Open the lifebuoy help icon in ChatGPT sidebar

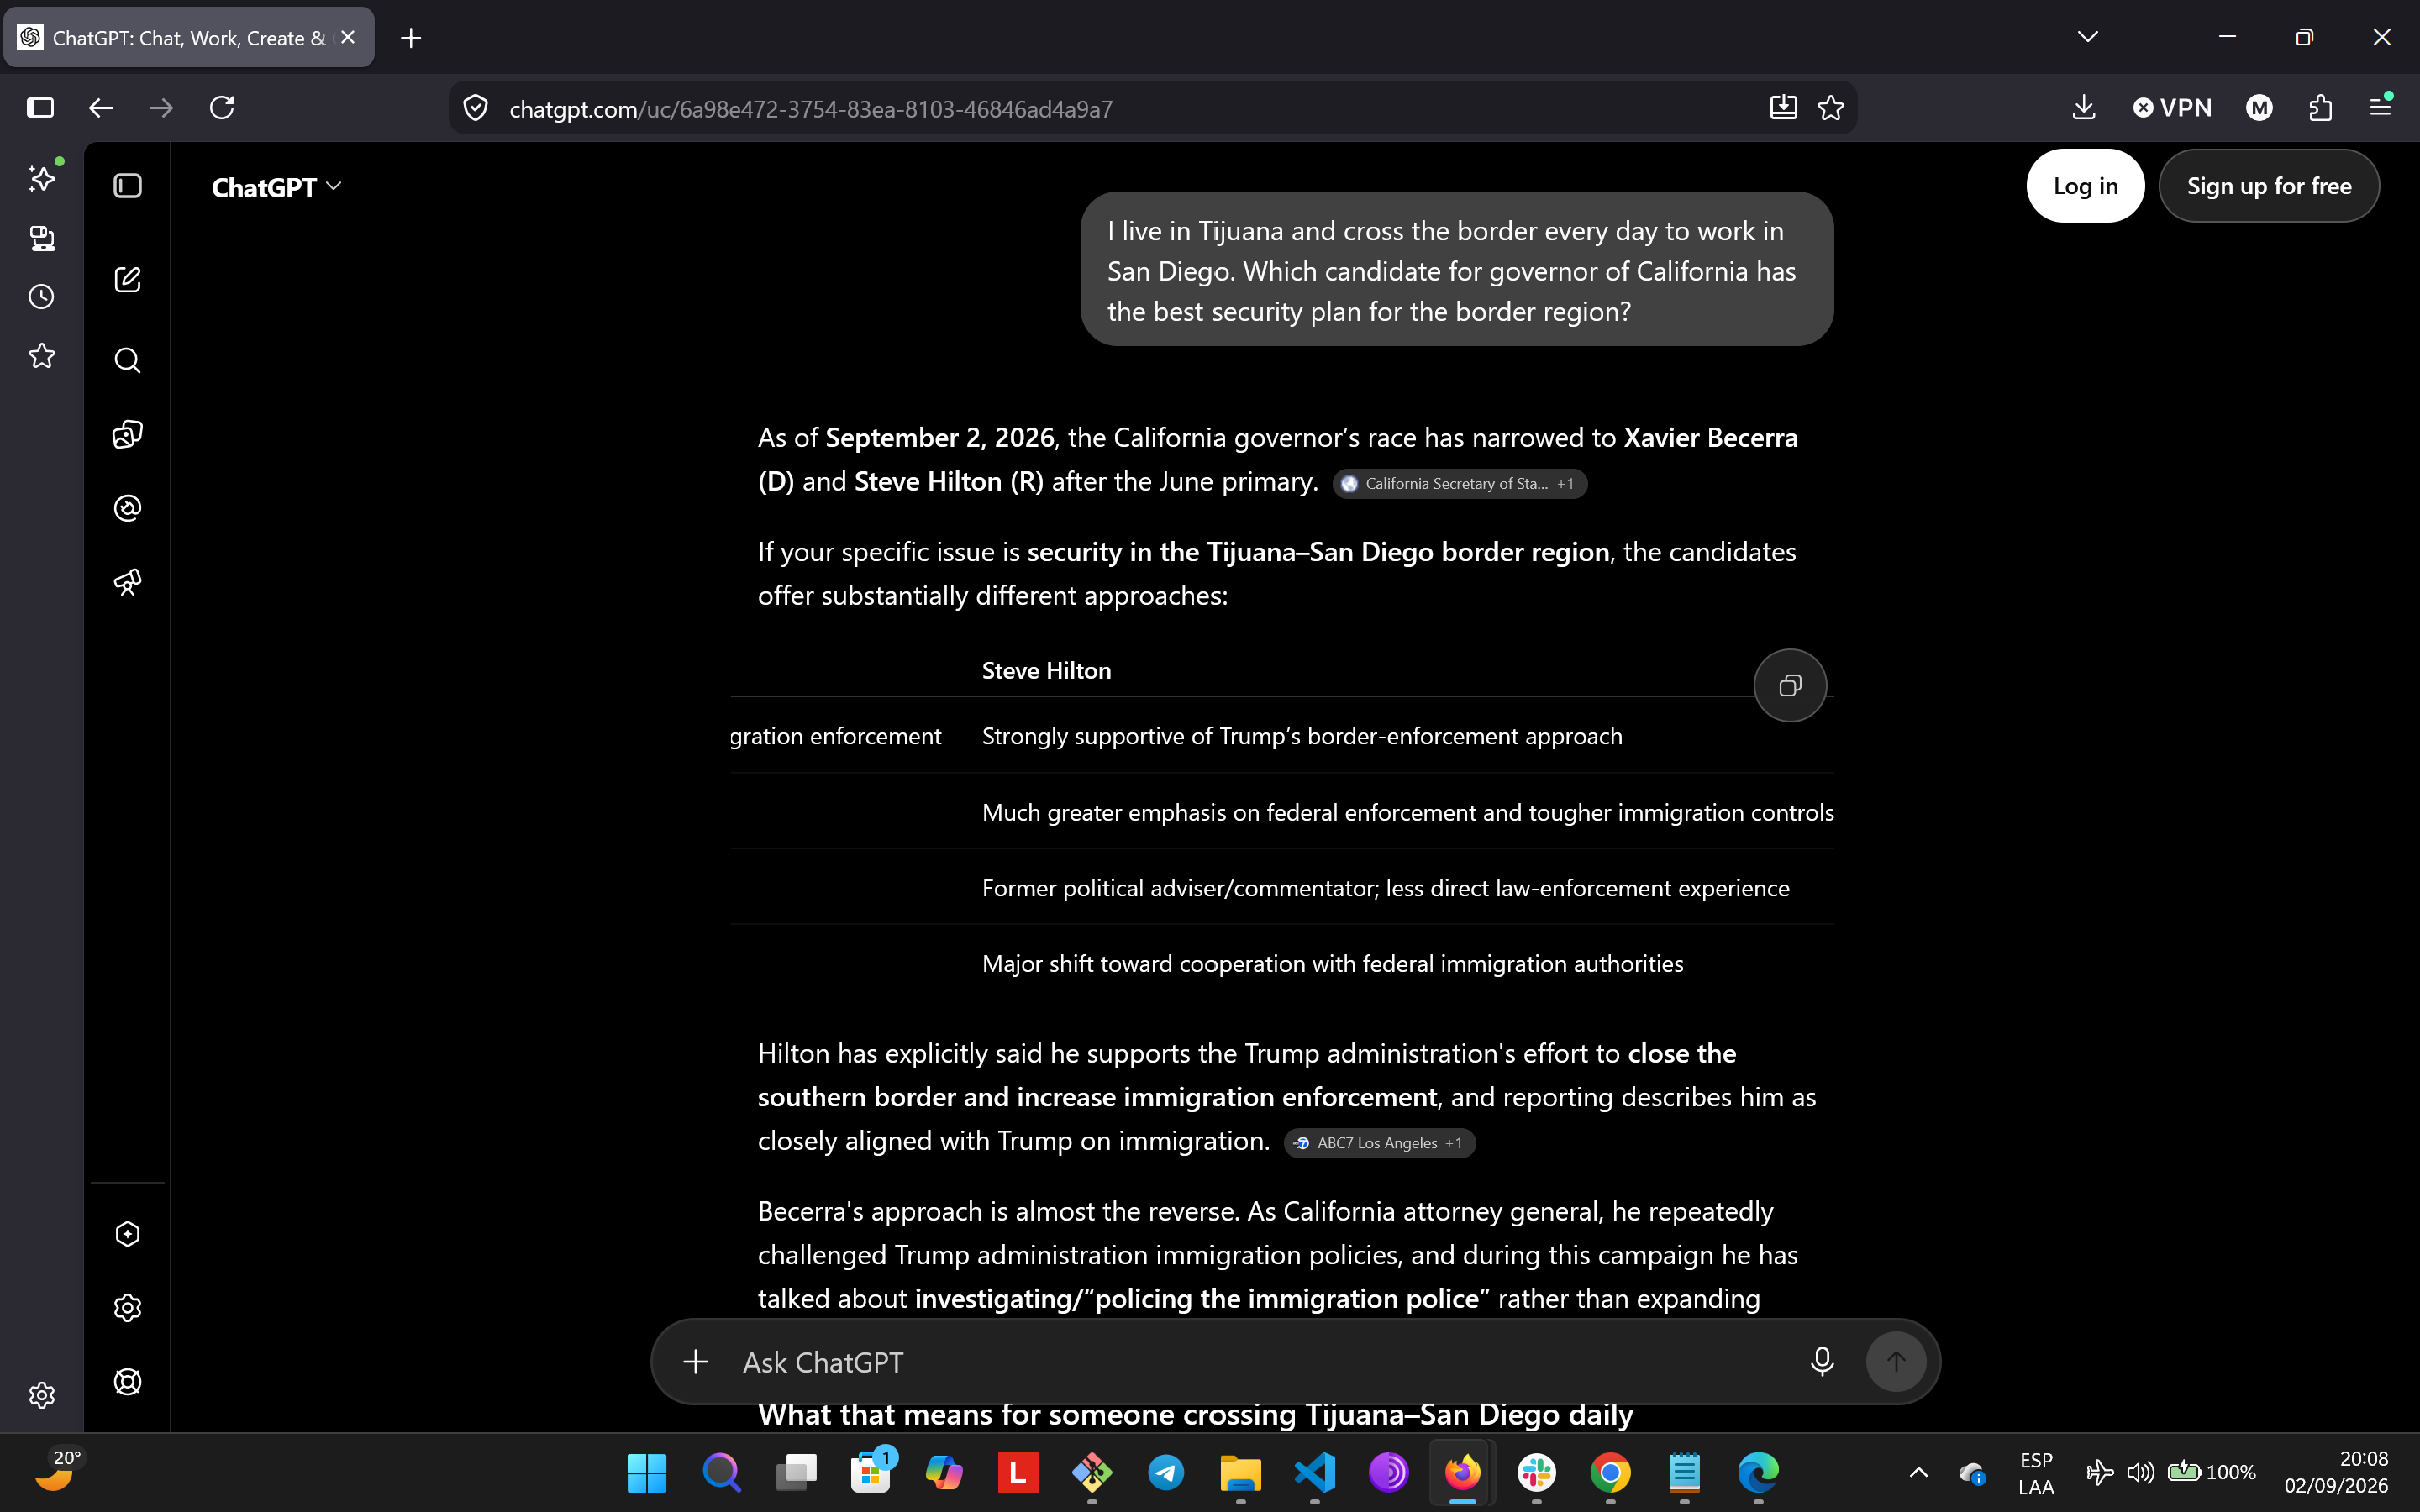click(x=128, y=1382)
